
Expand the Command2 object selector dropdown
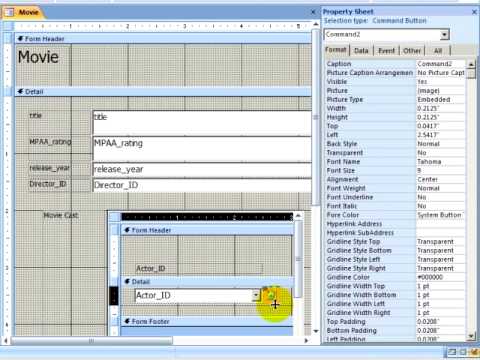click(444, 35)
